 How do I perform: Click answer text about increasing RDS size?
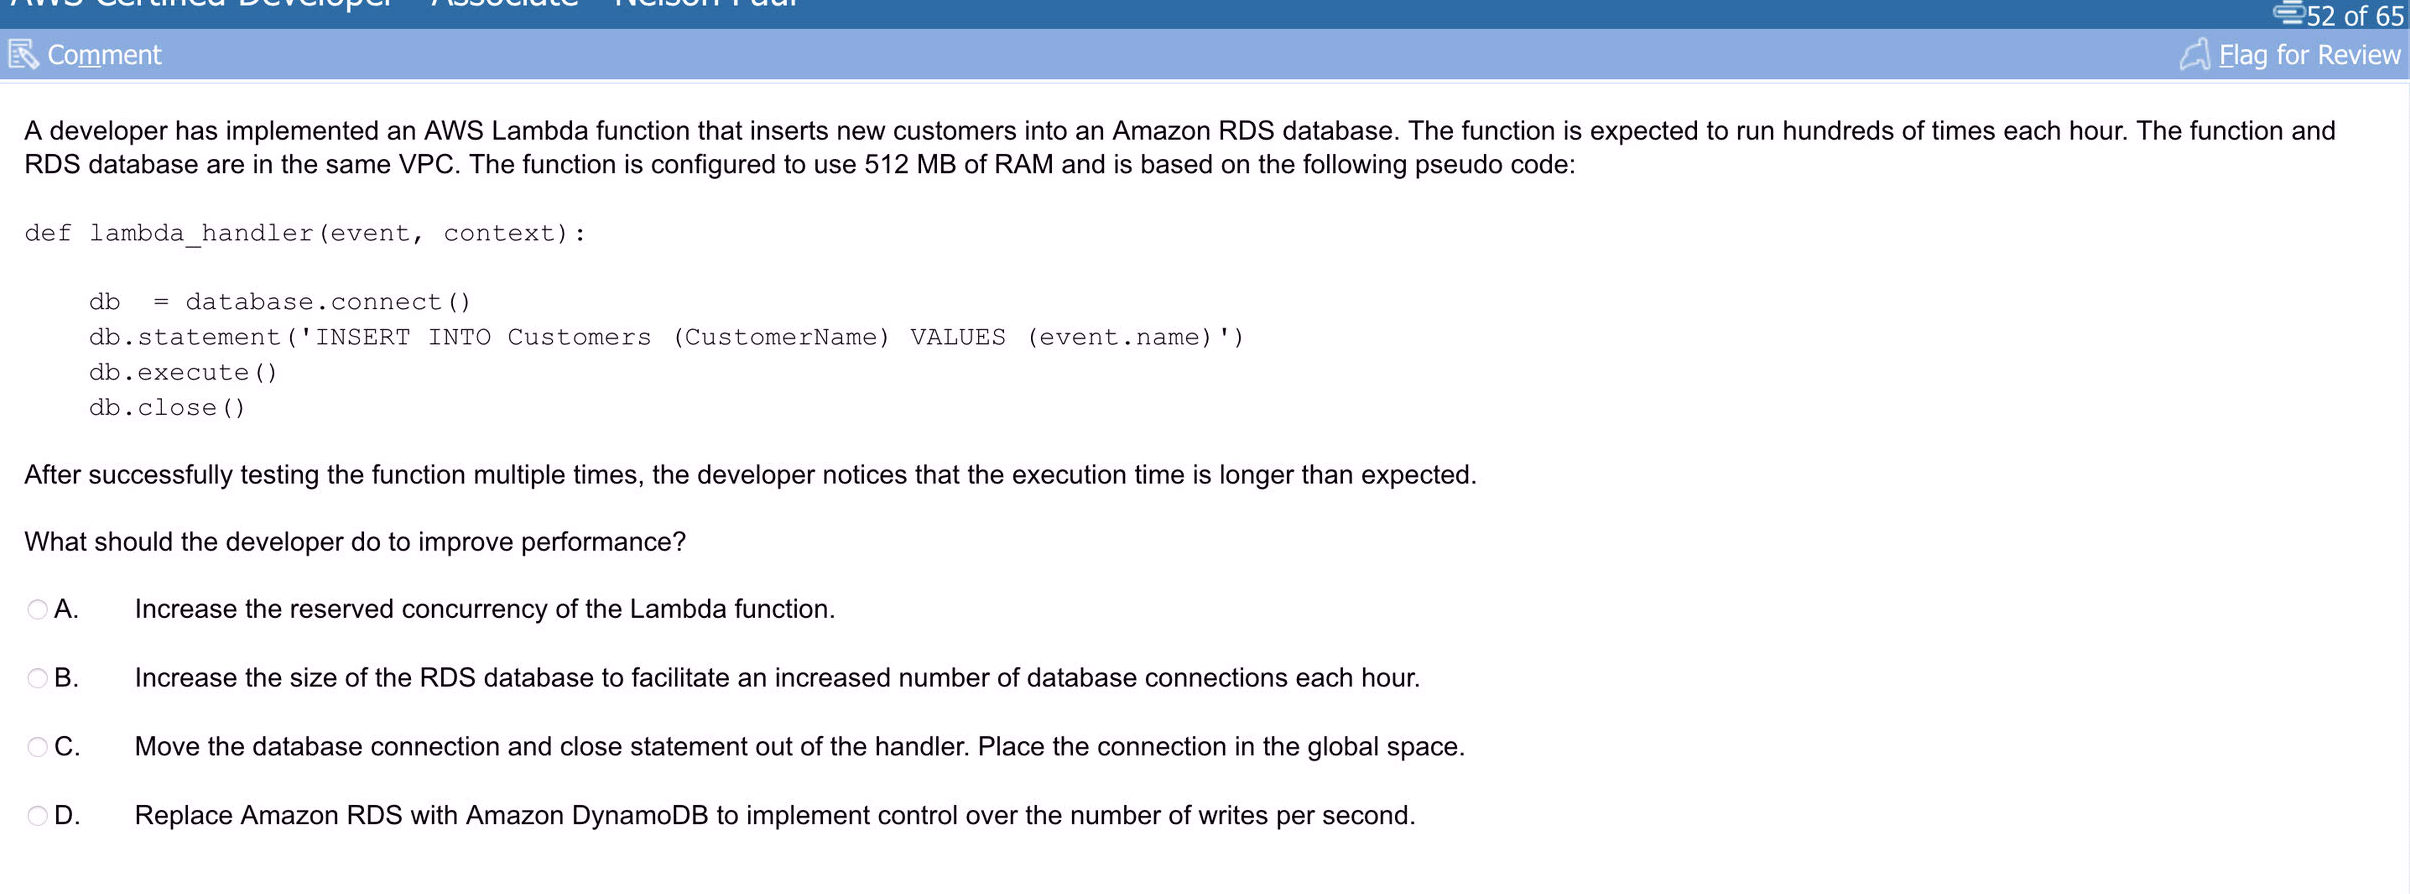tap(777, 678)
